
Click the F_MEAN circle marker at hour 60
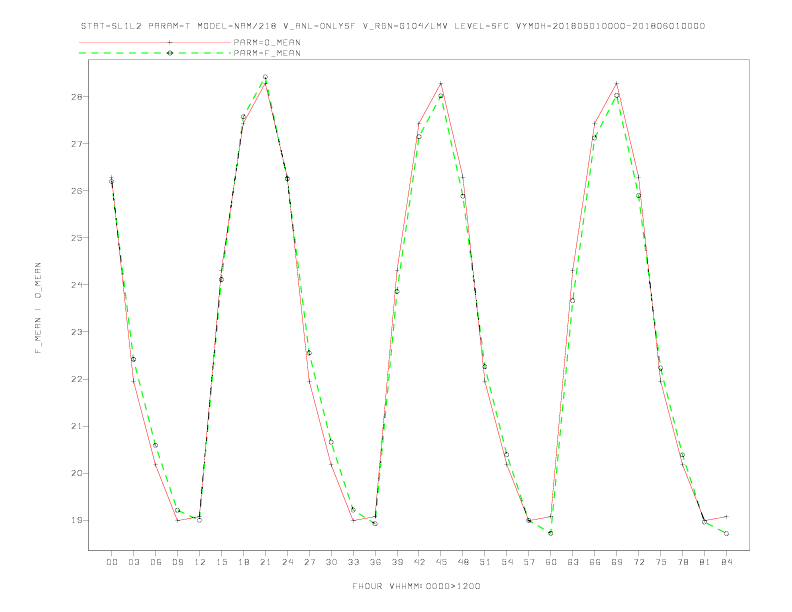tap(551, 533)
